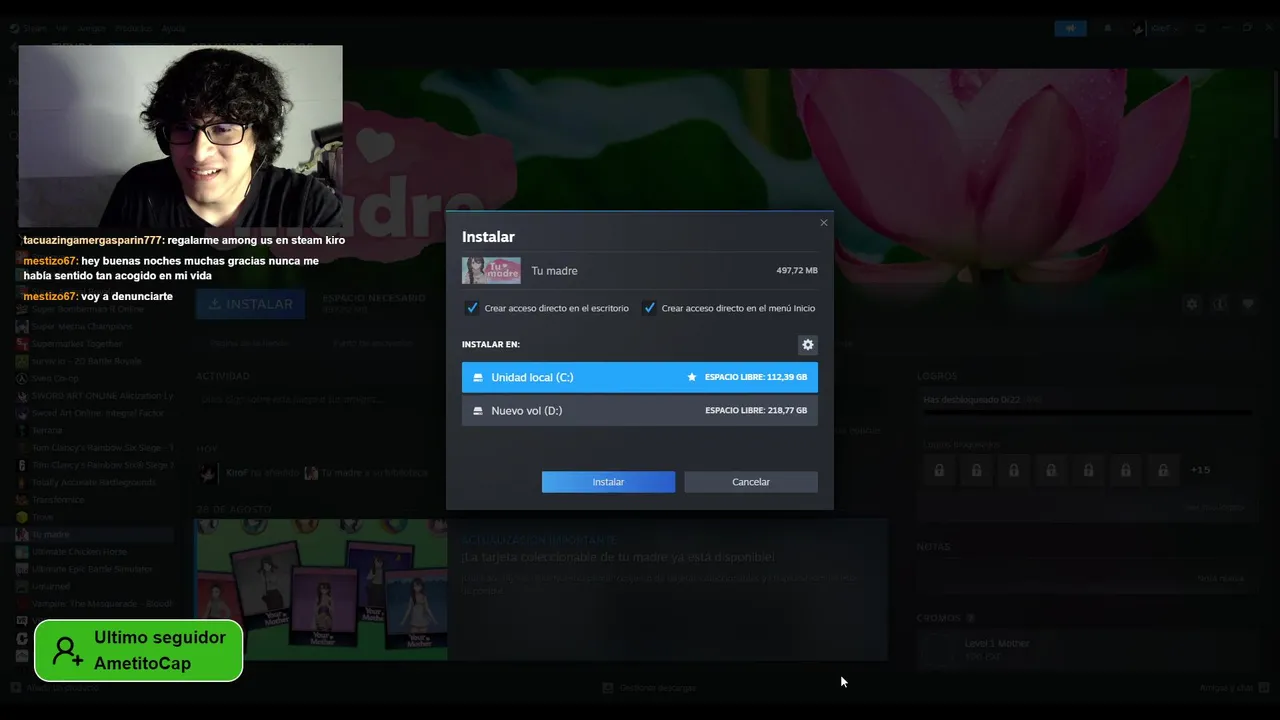Click the NOTAS section heading
Screen dimensions: 1280x720
[933, 547]
